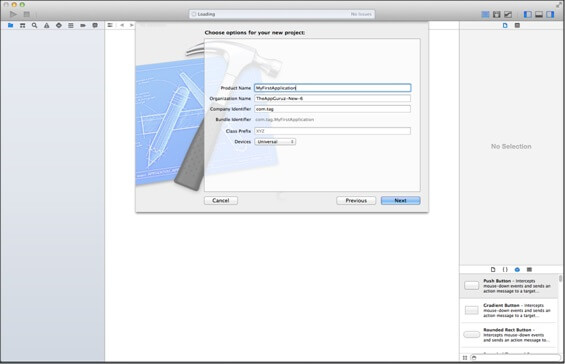
Task: Enter full screen with the corner arrows
Action: pos(559,4)
